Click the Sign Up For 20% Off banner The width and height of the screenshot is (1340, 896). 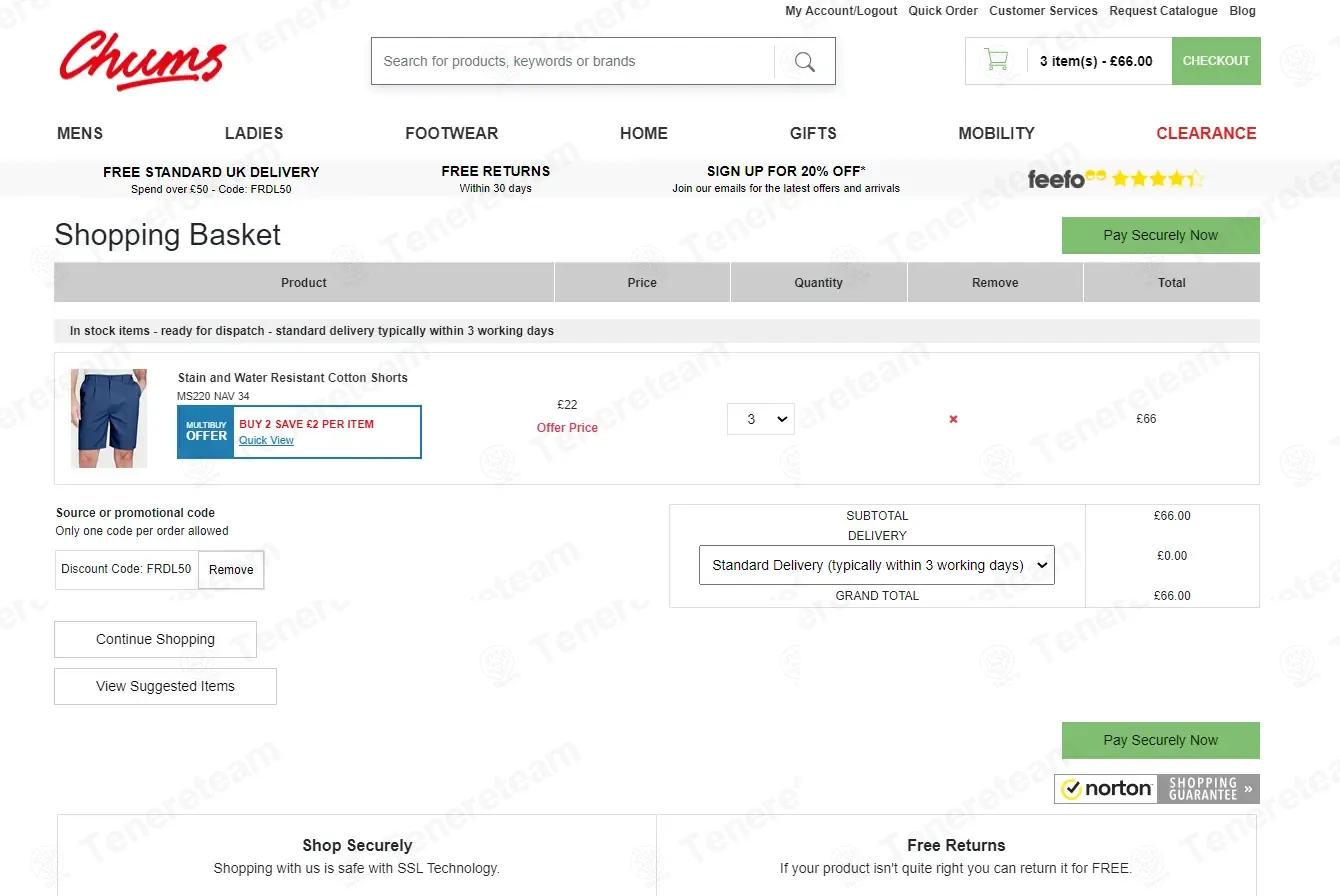[786, 178]
